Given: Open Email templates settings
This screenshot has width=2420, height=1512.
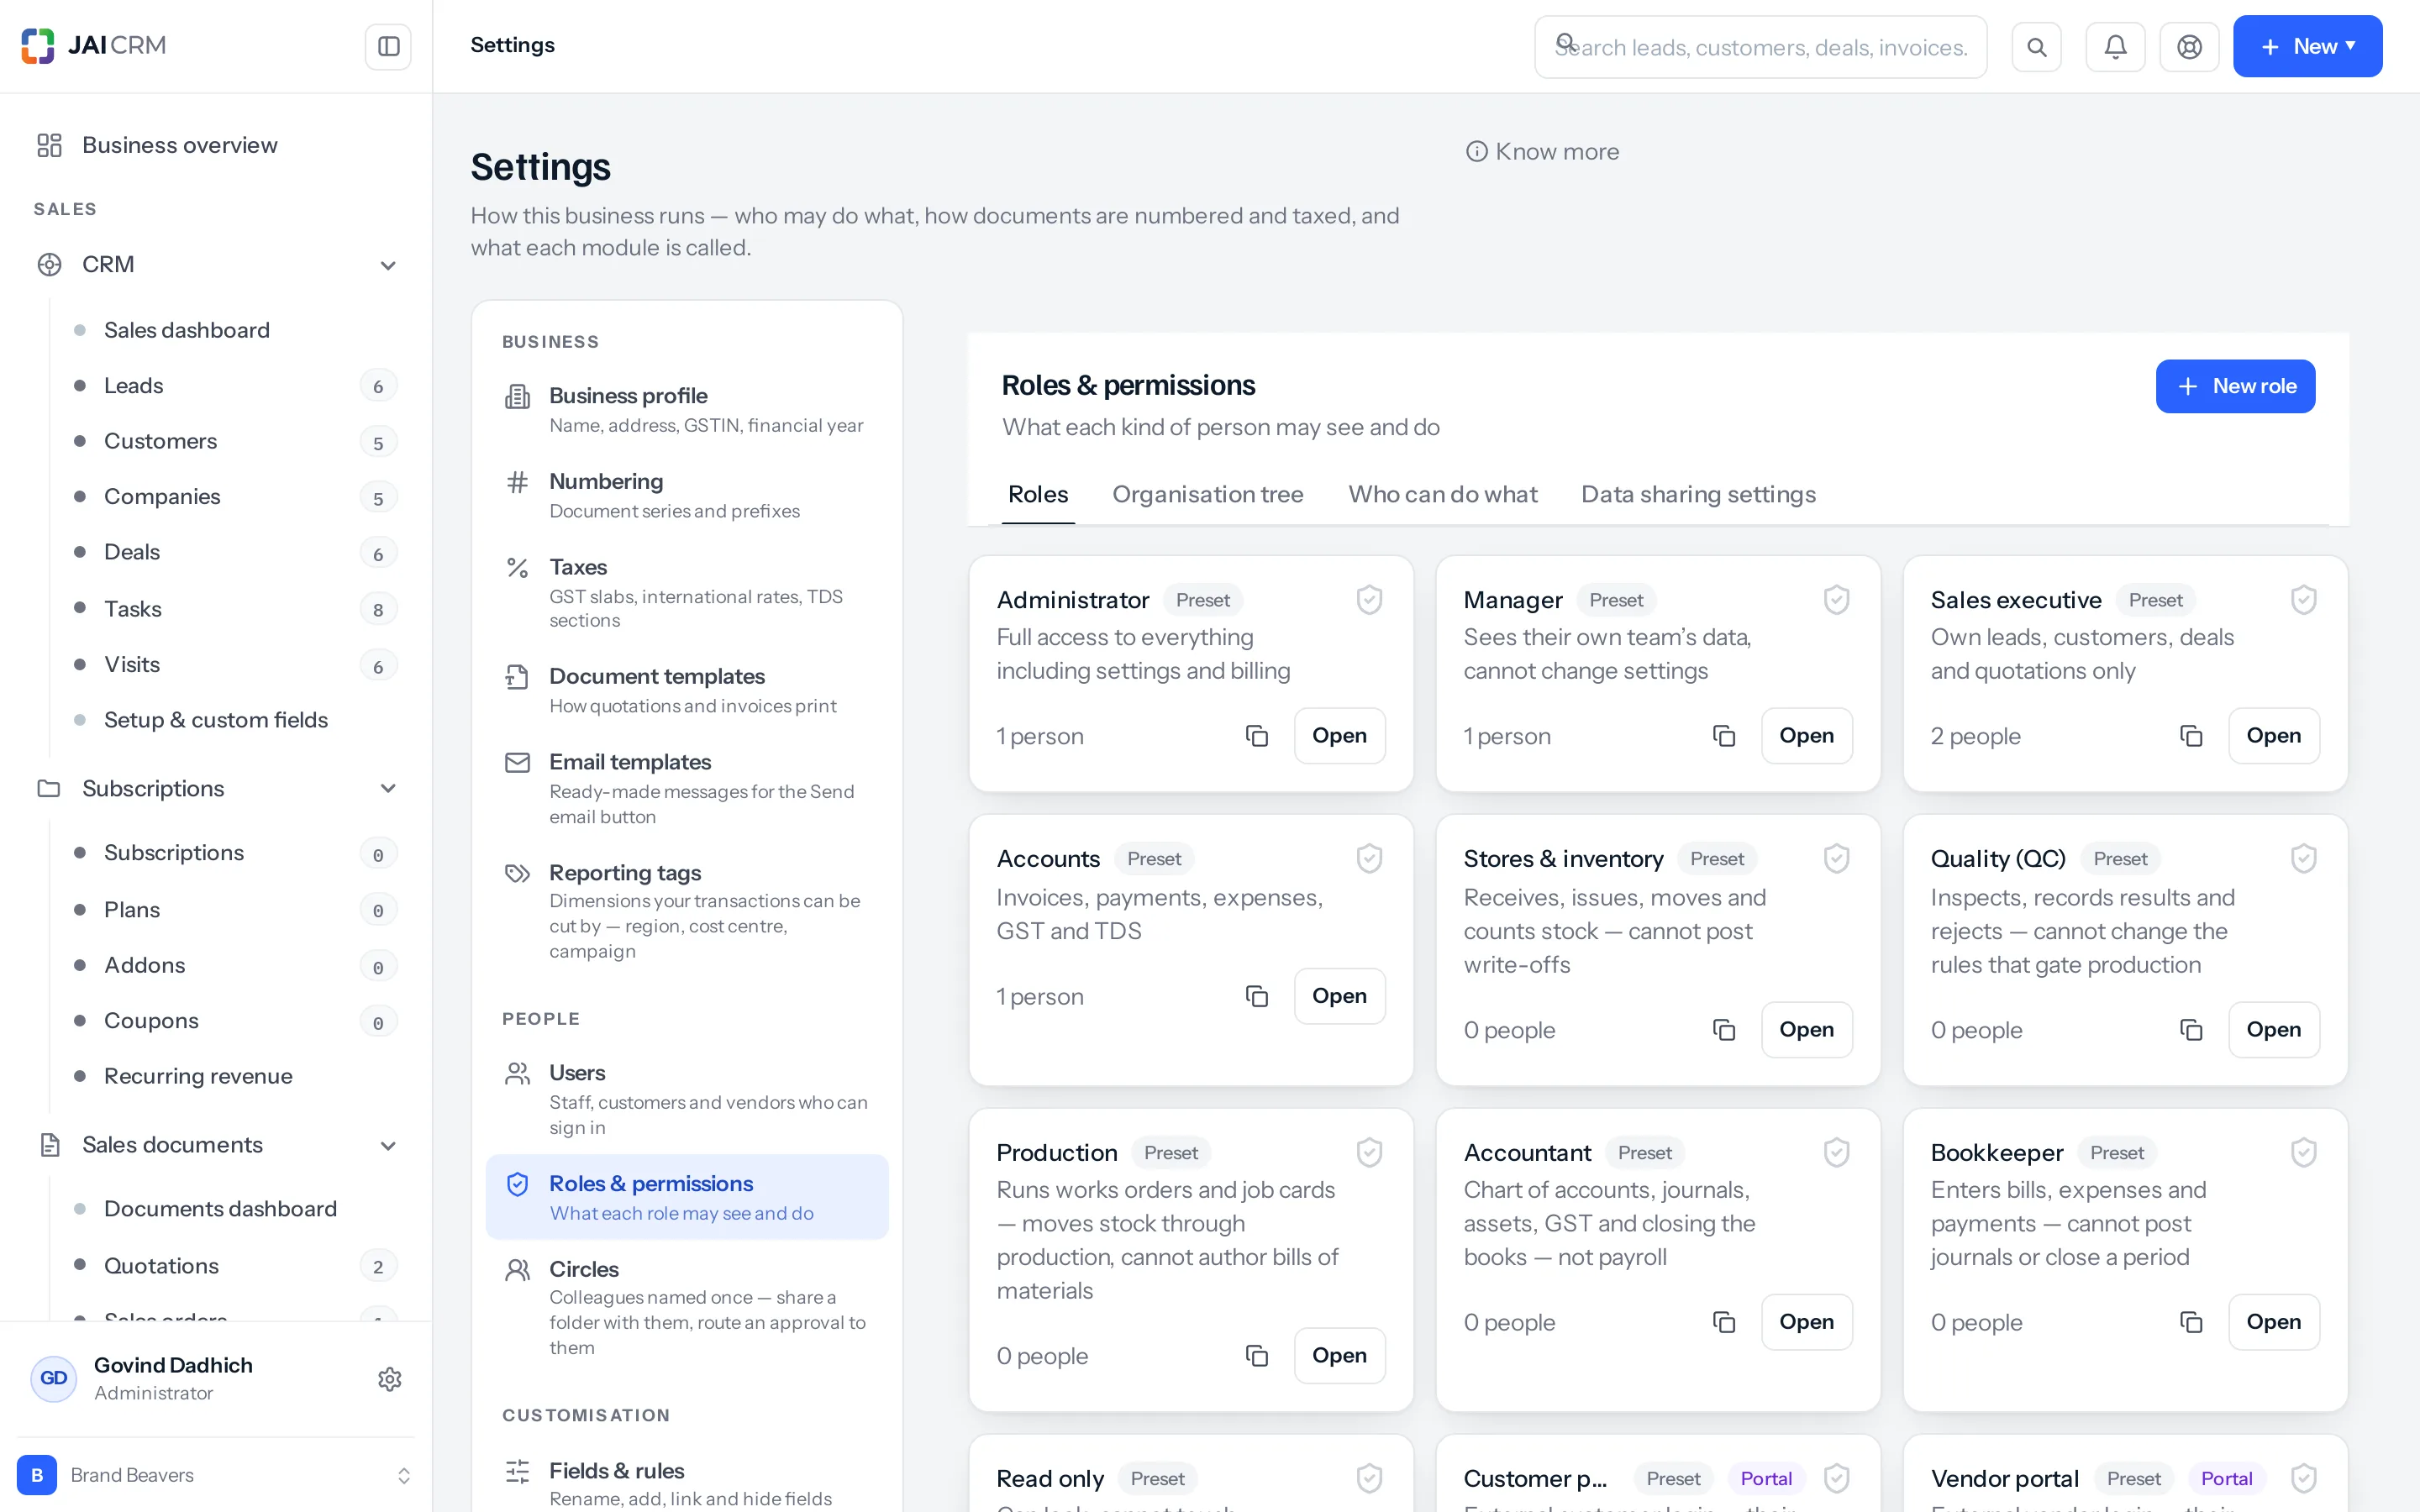Looking at the screenshot, I should pyautogui.click(x=686, y=789).
